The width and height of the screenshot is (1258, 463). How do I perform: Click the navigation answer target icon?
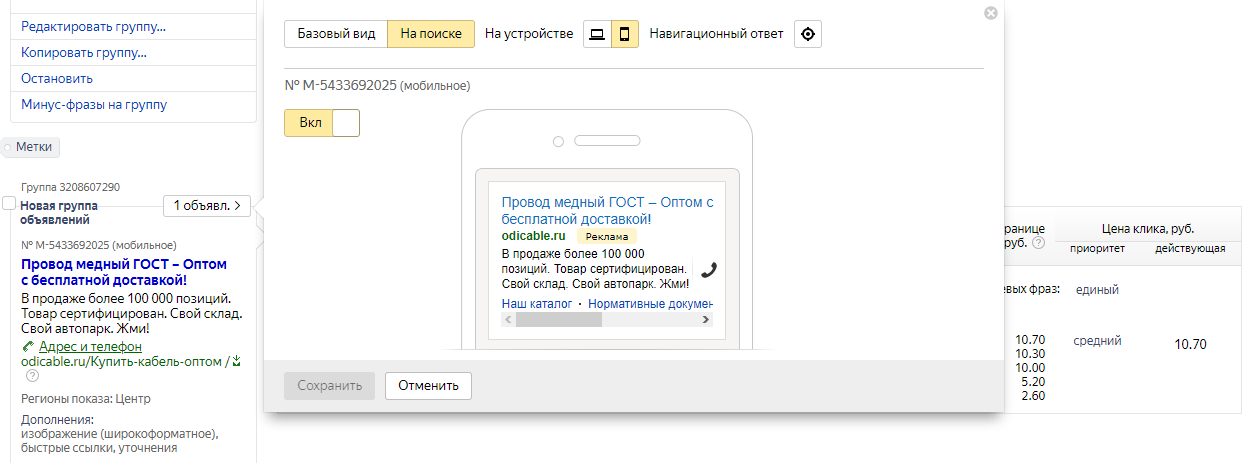(808, 34)
